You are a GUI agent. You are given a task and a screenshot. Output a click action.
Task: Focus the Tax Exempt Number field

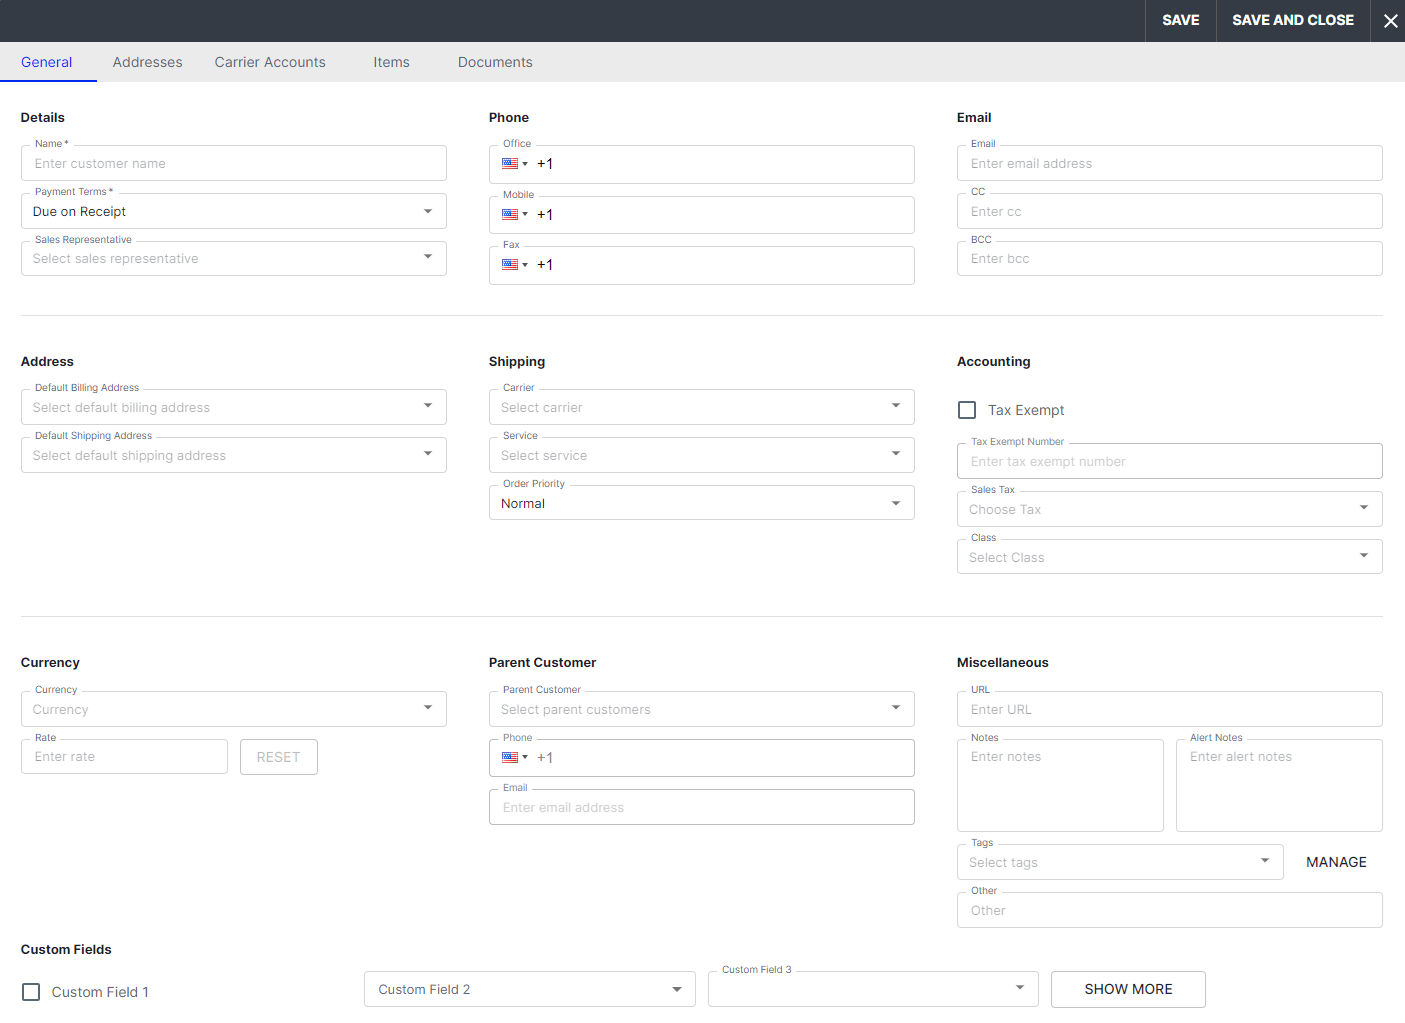[1170, 461]
